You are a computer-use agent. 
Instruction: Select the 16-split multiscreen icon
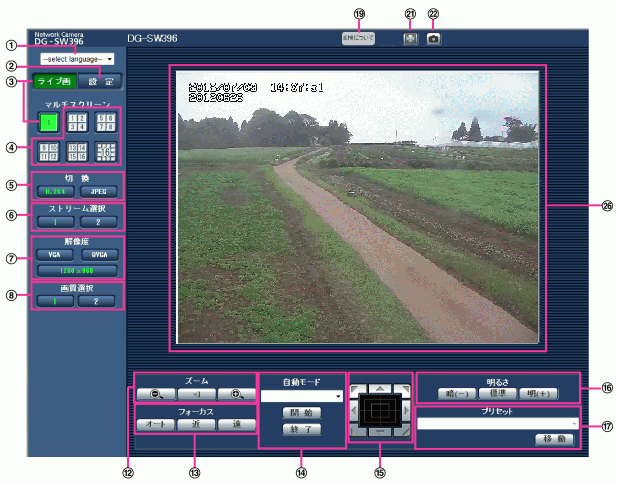point(104,152)
